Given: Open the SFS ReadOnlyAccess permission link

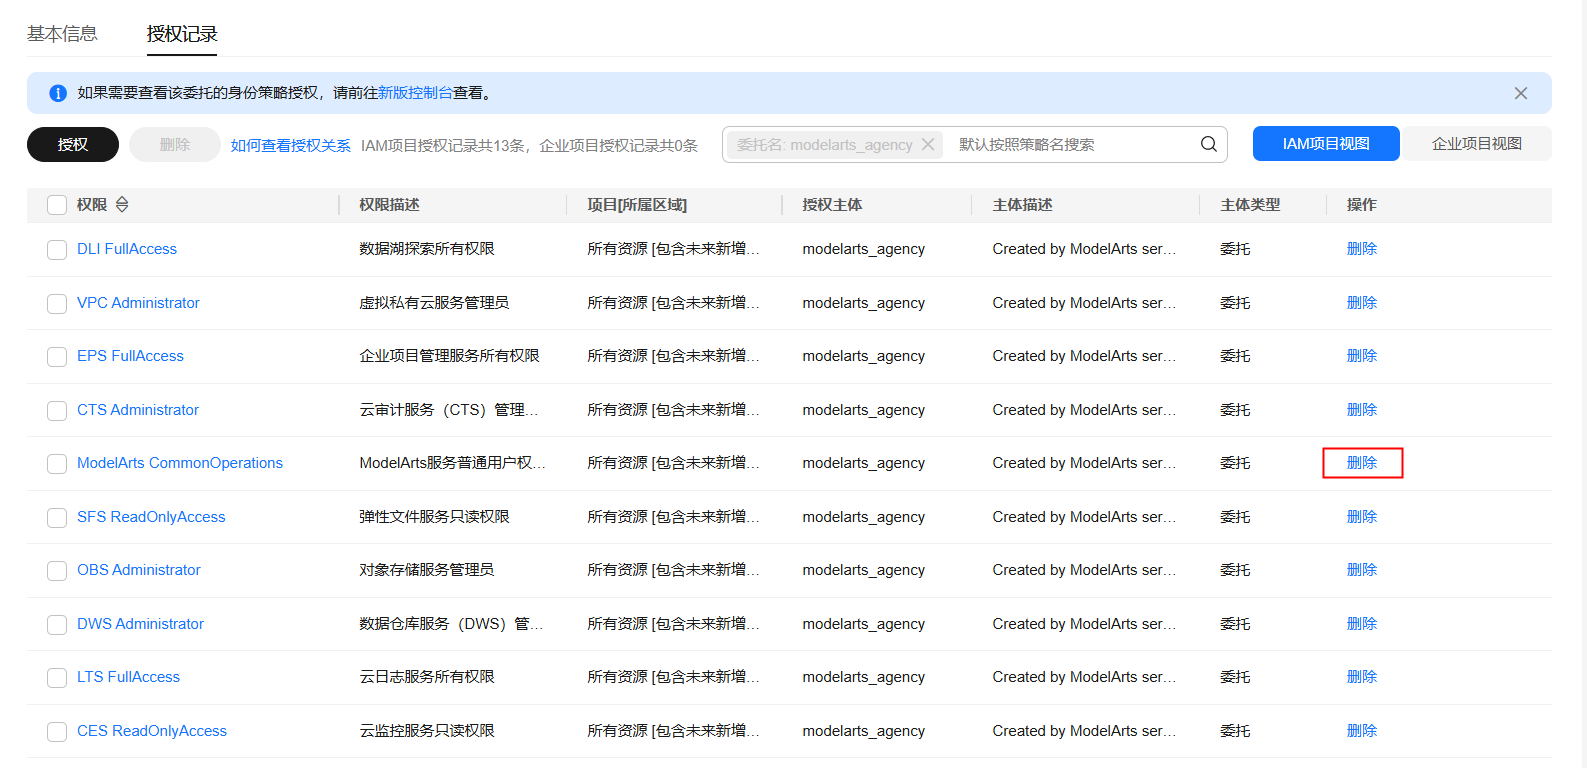Looking at the screenshot, I should (x=151, y=517).
